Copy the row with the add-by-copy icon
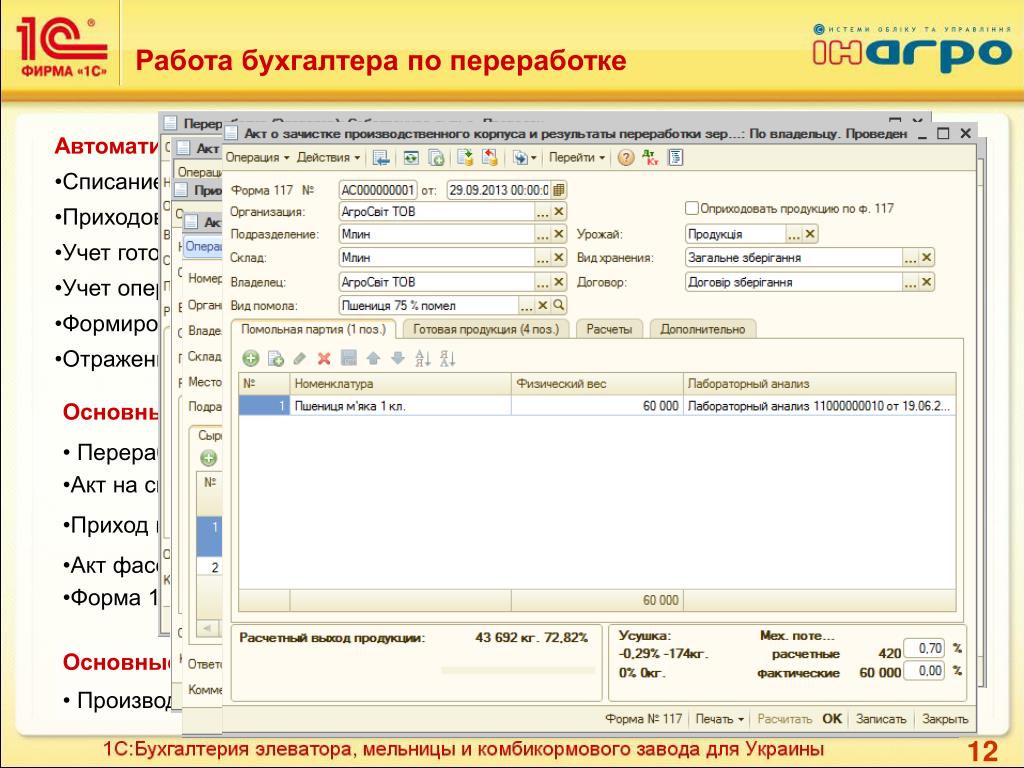The width and height of the screenshot is (1024, 768). pos(276,358)
